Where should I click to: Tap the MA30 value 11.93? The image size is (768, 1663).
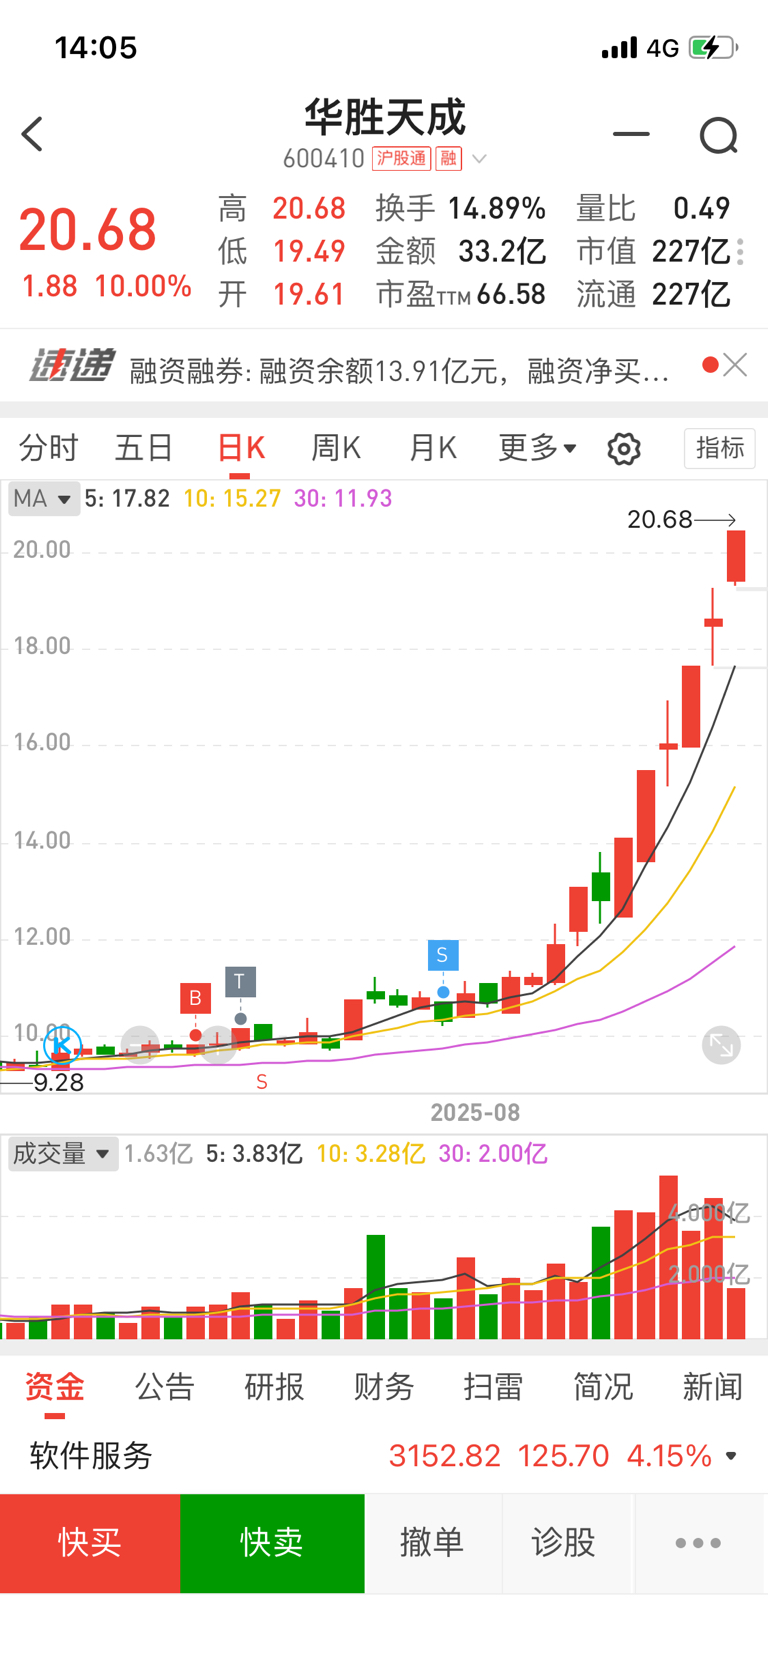point(343,498)
